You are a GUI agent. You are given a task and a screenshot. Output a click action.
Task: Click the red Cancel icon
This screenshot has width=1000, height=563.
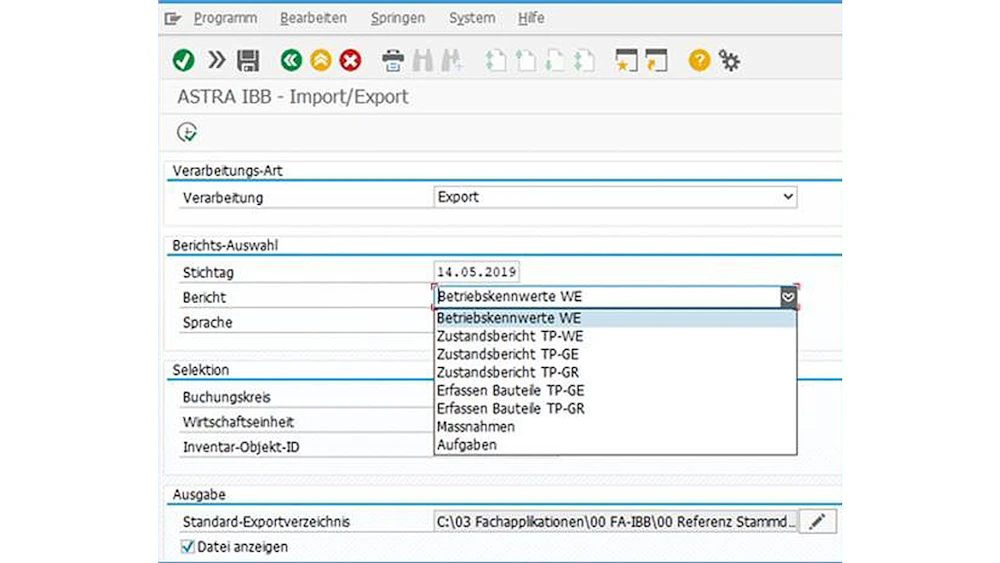350,61
